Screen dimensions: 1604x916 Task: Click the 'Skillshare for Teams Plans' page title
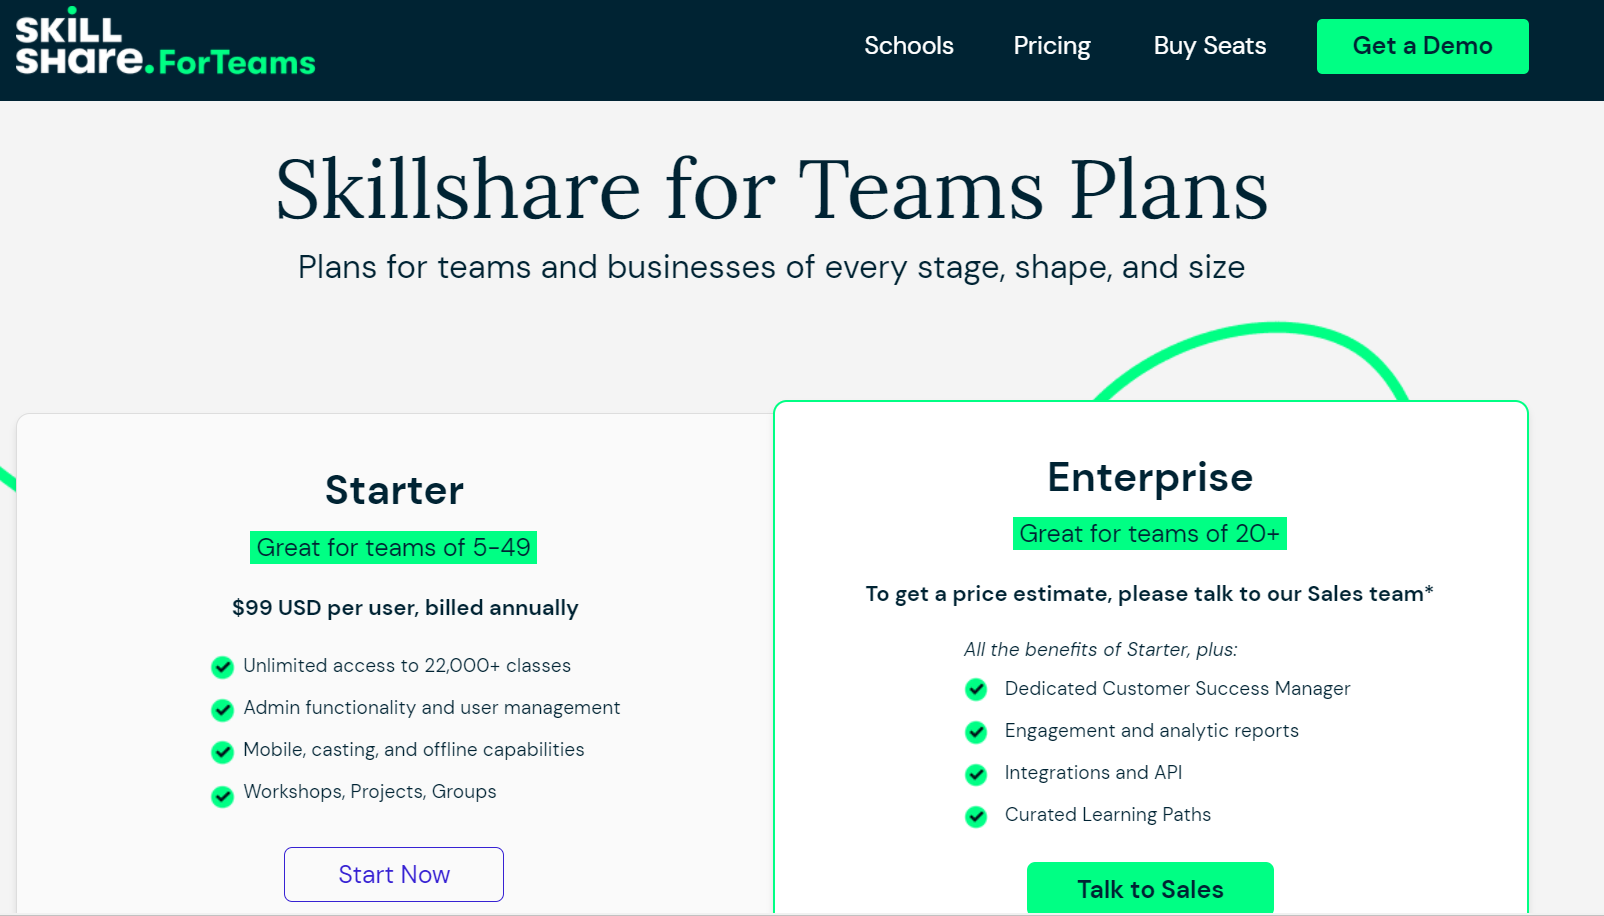click(771, 189)
